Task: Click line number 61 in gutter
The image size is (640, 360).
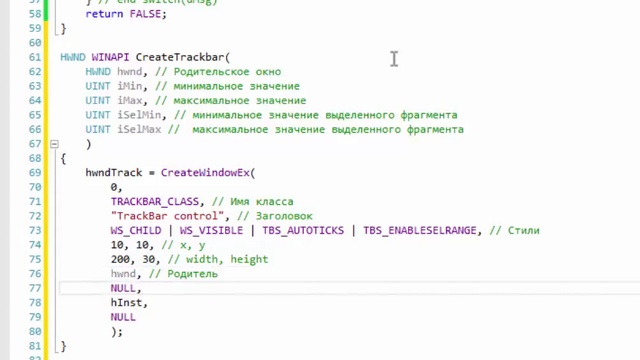Action: coord(35,58)
